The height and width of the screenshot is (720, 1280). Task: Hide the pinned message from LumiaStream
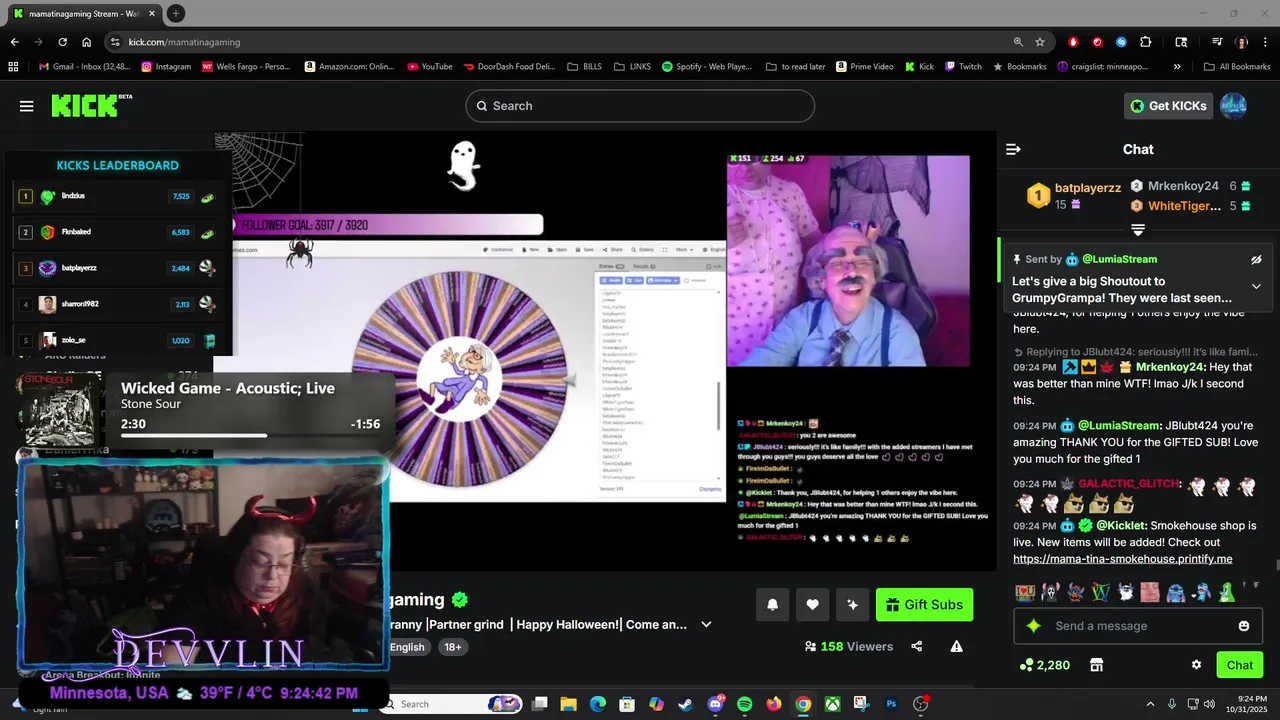pos(1256,259)
